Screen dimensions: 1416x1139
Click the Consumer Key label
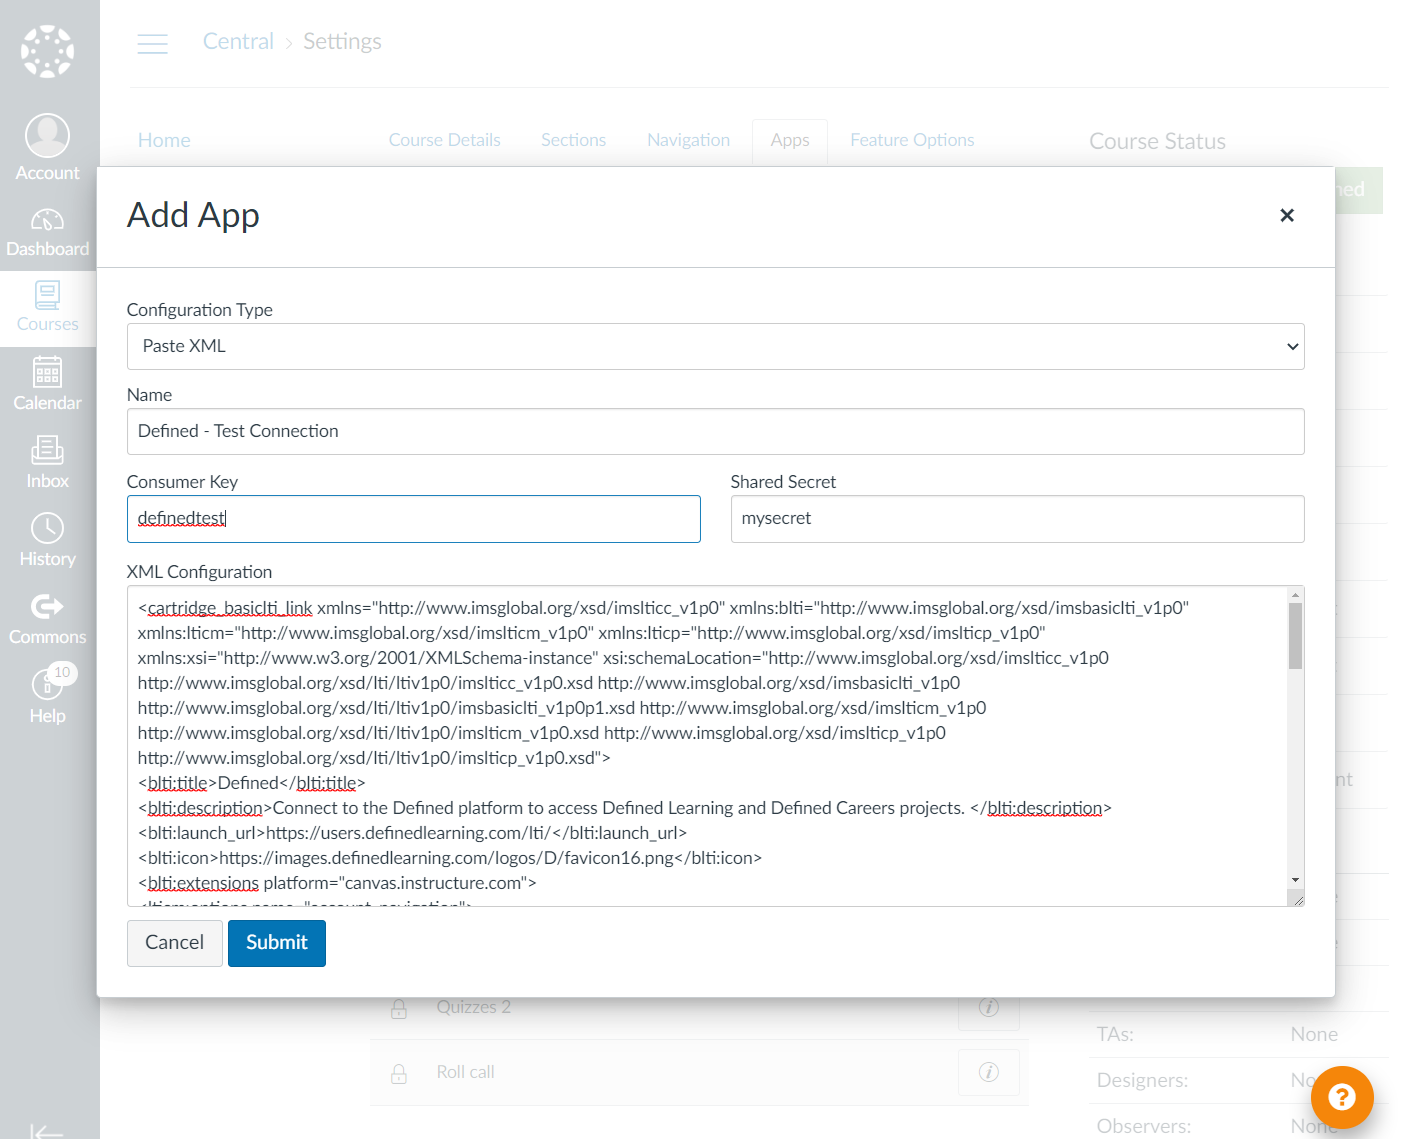tap(183, 482)
